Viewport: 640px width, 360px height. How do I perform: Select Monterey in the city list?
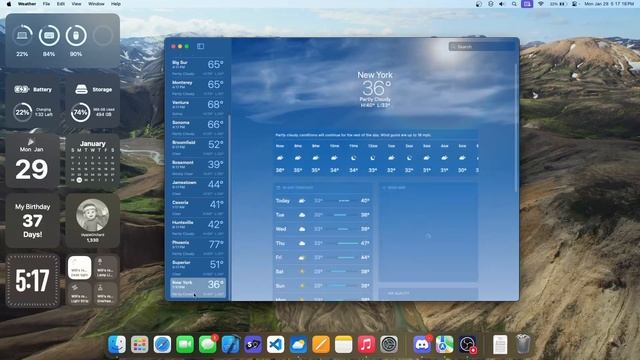pos(198,87)
